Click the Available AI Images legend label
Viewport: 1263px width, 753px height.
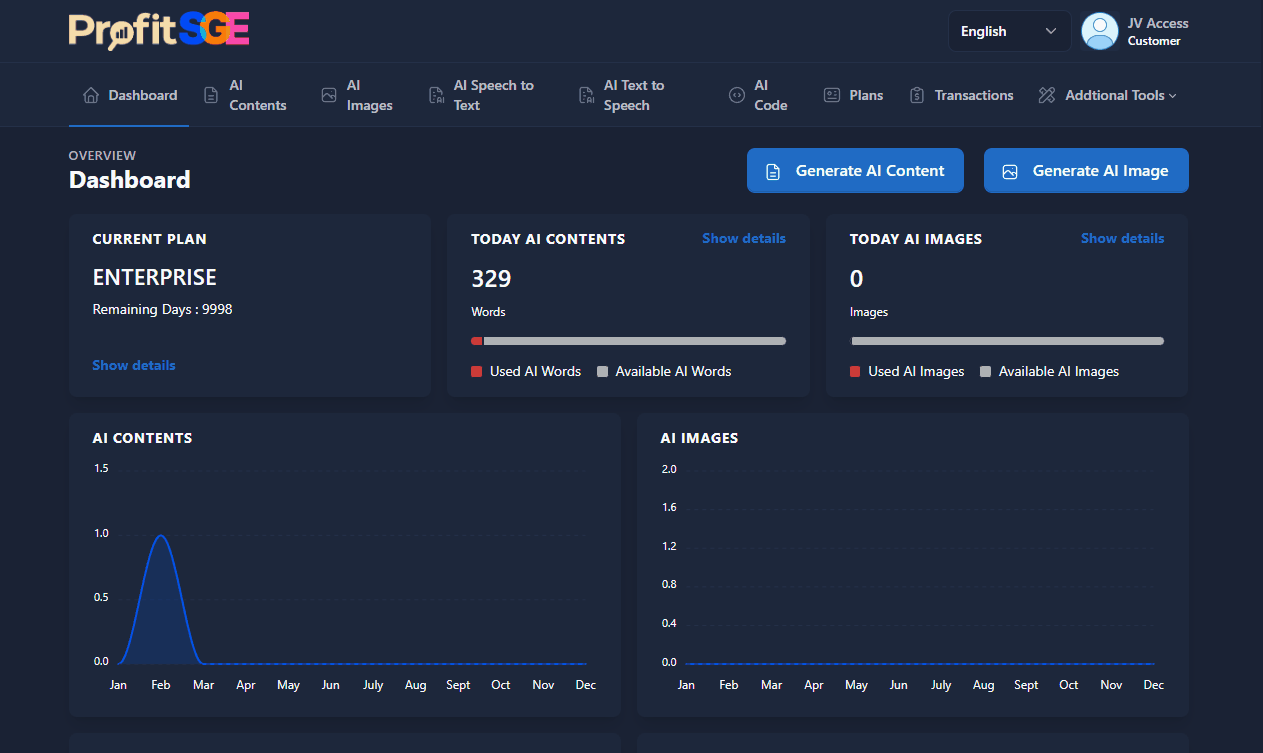(1059, 371)
